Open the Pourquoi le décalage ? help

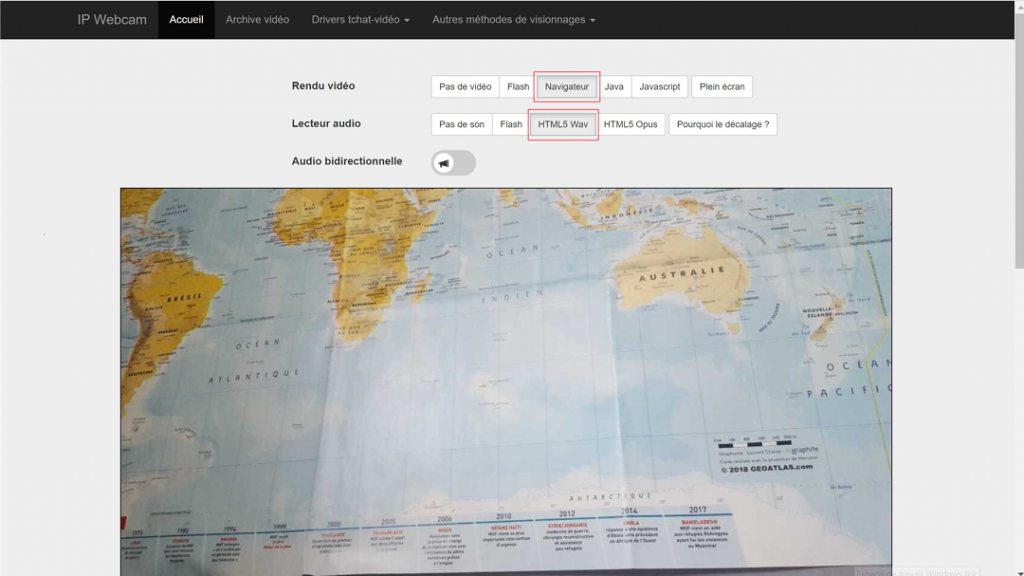pyautogui.click(x=722, y=125)
